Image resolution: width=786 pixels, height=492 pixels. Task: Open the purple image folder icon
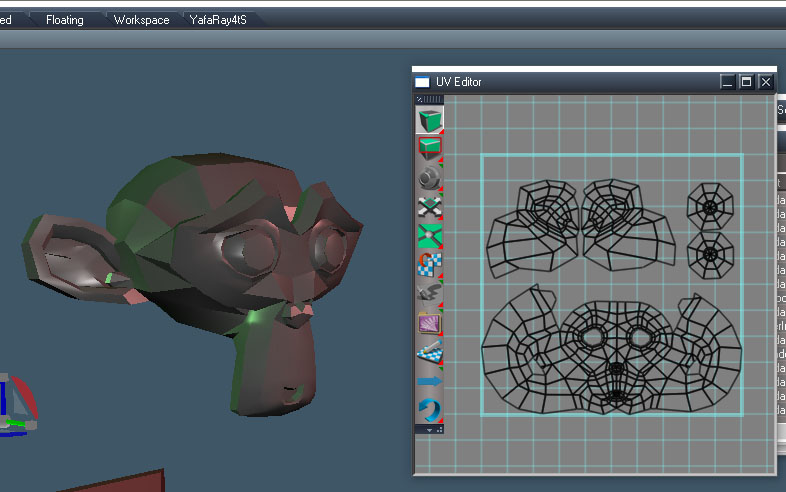point(430,323)
